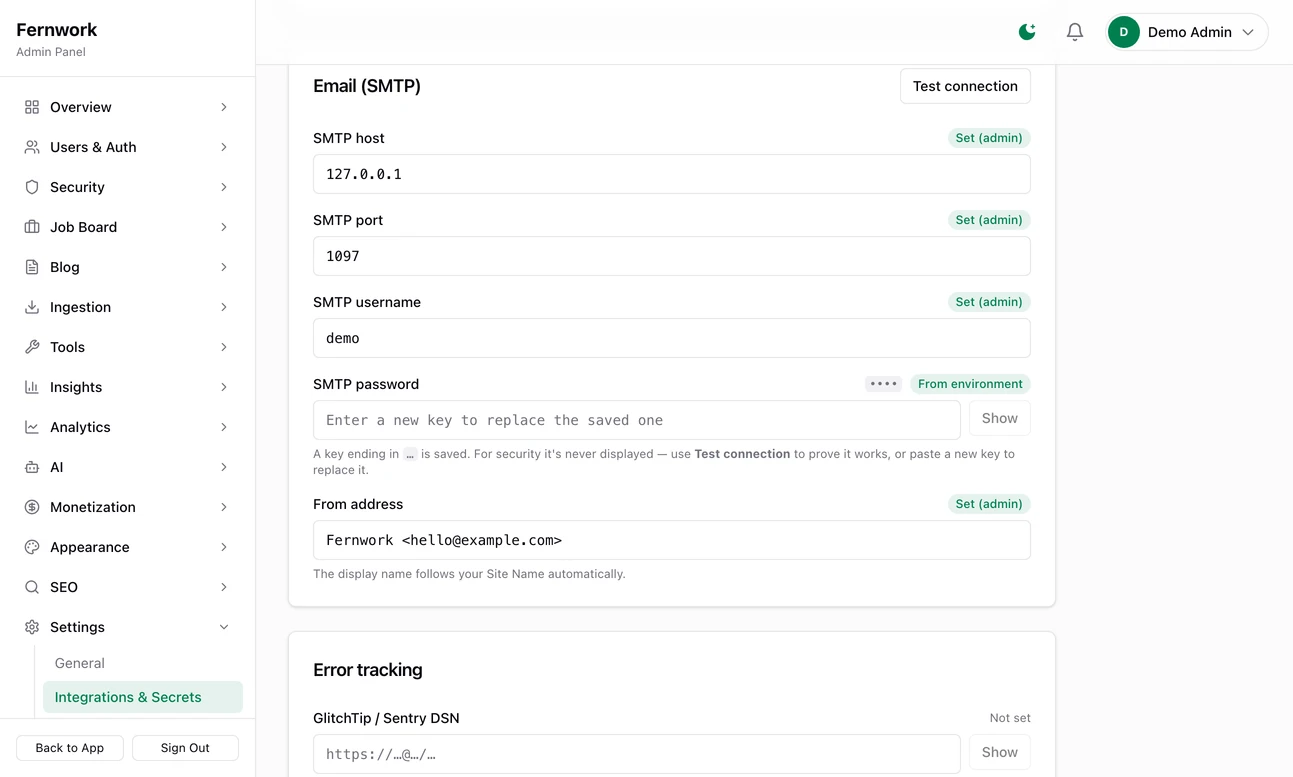
Task: Click the Appearance palette icon
Action: 32,547
